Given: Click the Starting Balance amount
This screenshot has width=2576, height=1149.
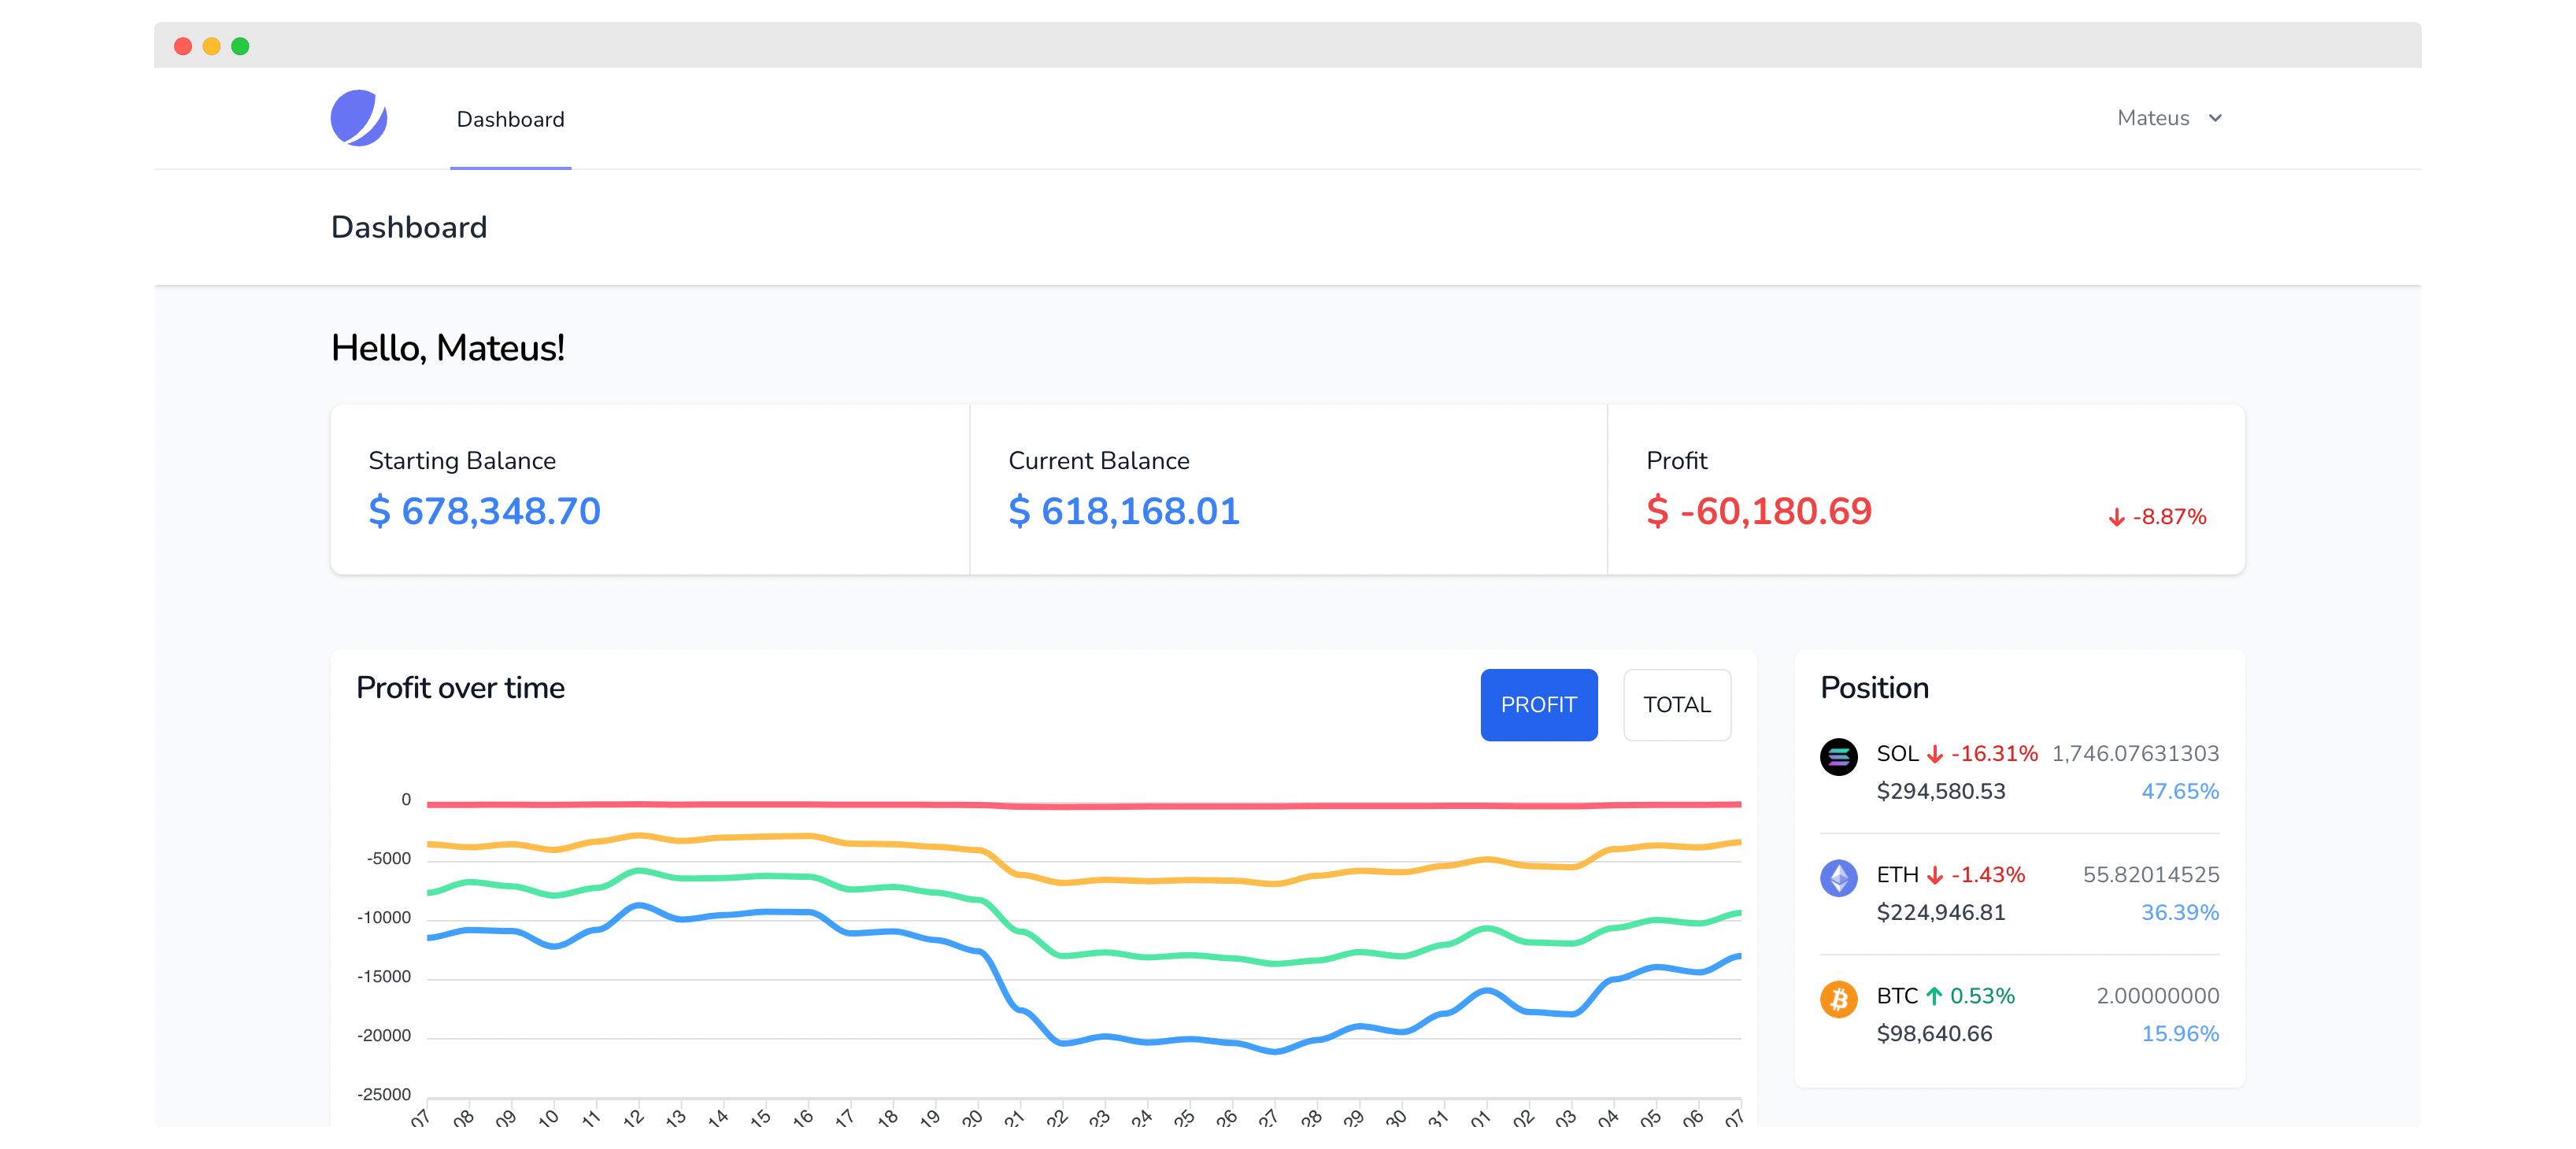Looking at the screenshot, I should [484, 512].
